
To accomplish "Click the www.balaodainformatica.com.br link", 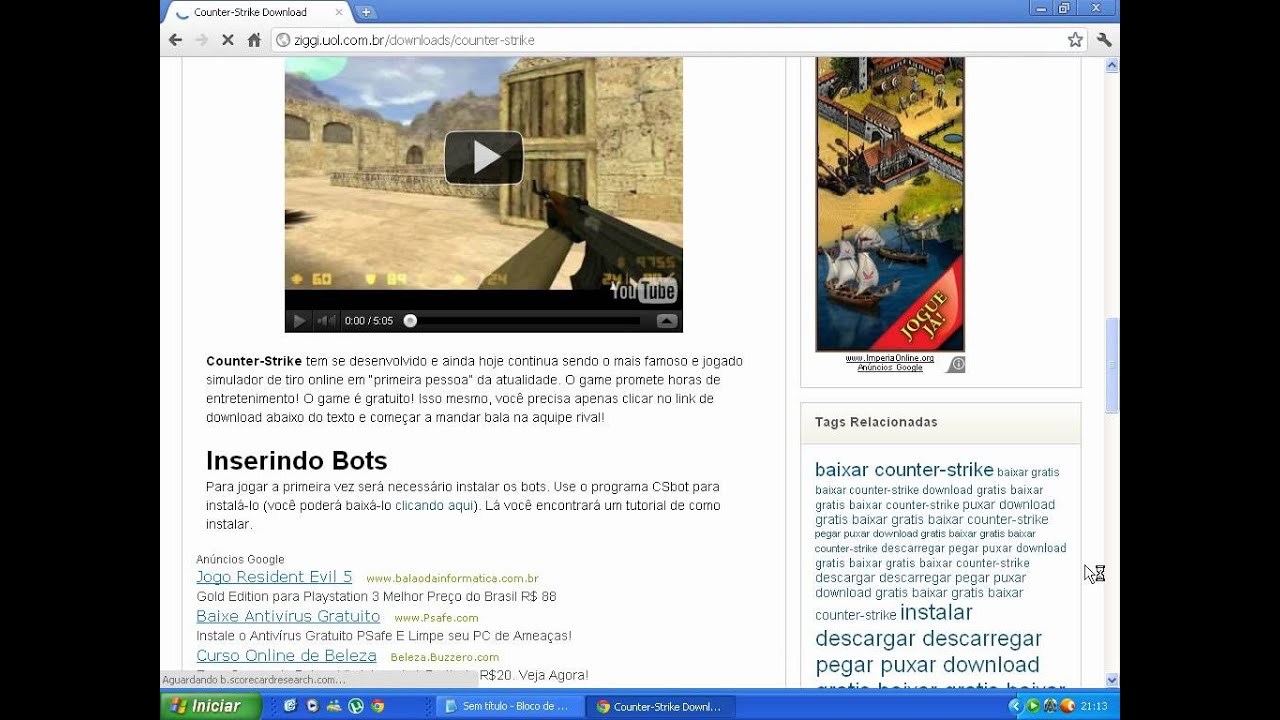I will pos(452,578).
